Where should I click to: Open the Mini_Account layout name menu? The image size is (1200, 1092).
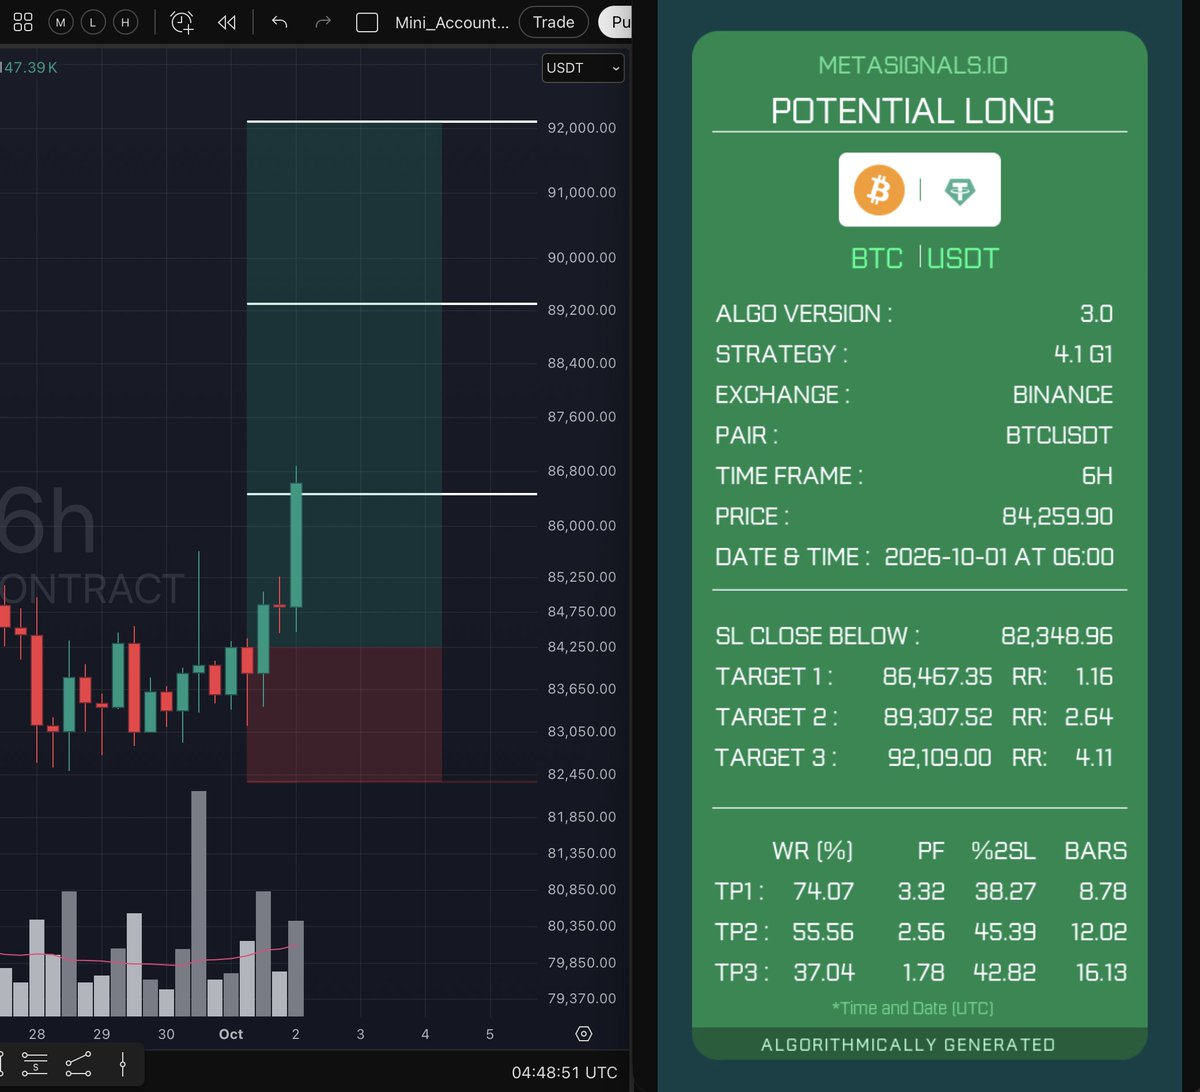coord(452,22)
